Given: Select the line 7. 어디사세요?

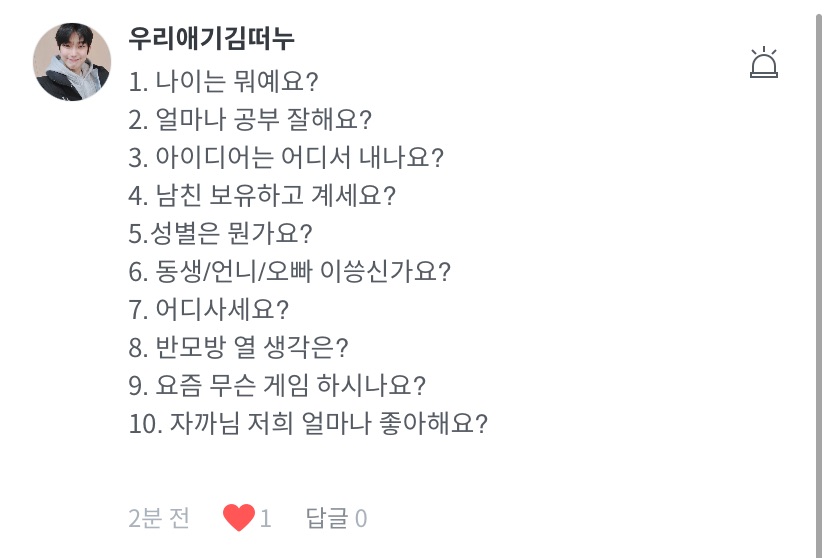Looking at the screenshot, I should coord(208,310).
